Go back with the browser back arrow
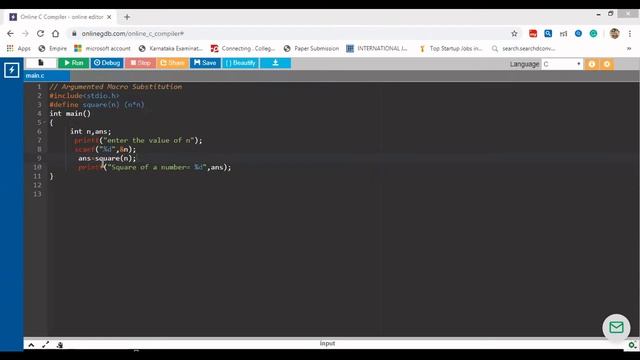This screenshot has height=360, width=640. click(x=10, y=33)
